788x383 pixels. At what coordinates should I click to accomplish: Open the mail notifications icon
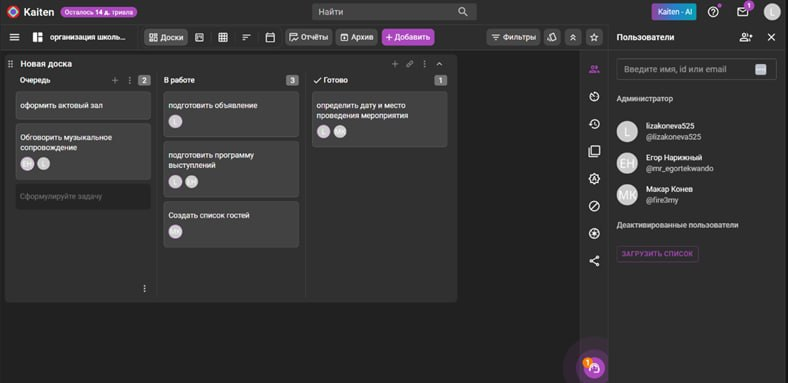click(x=742, y=12)
